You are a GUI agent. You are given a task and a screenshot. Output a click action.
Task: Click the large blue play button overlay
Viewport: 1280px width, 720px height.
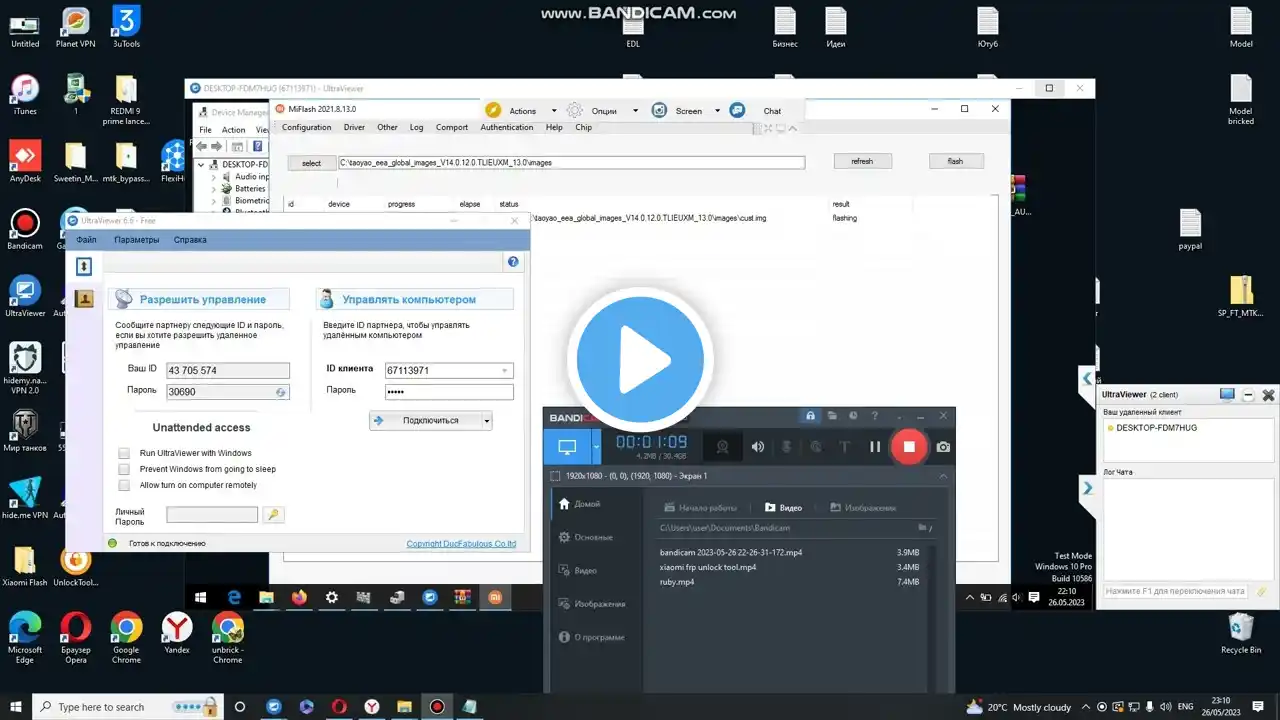click(639, 360)
